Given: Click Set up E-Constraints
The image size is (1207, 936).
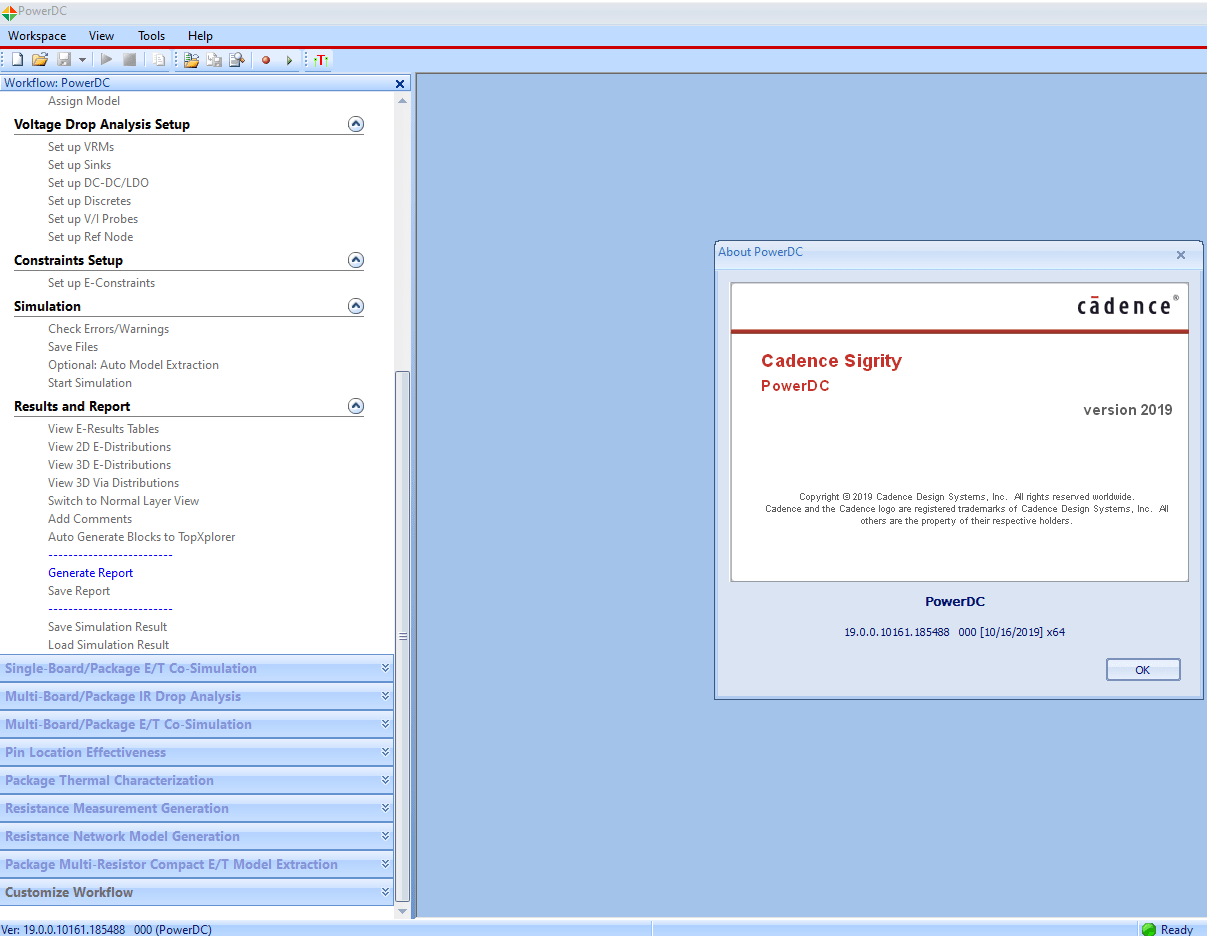Looking at the screenshot, I should pyautogui.click(x=101, y=283).
